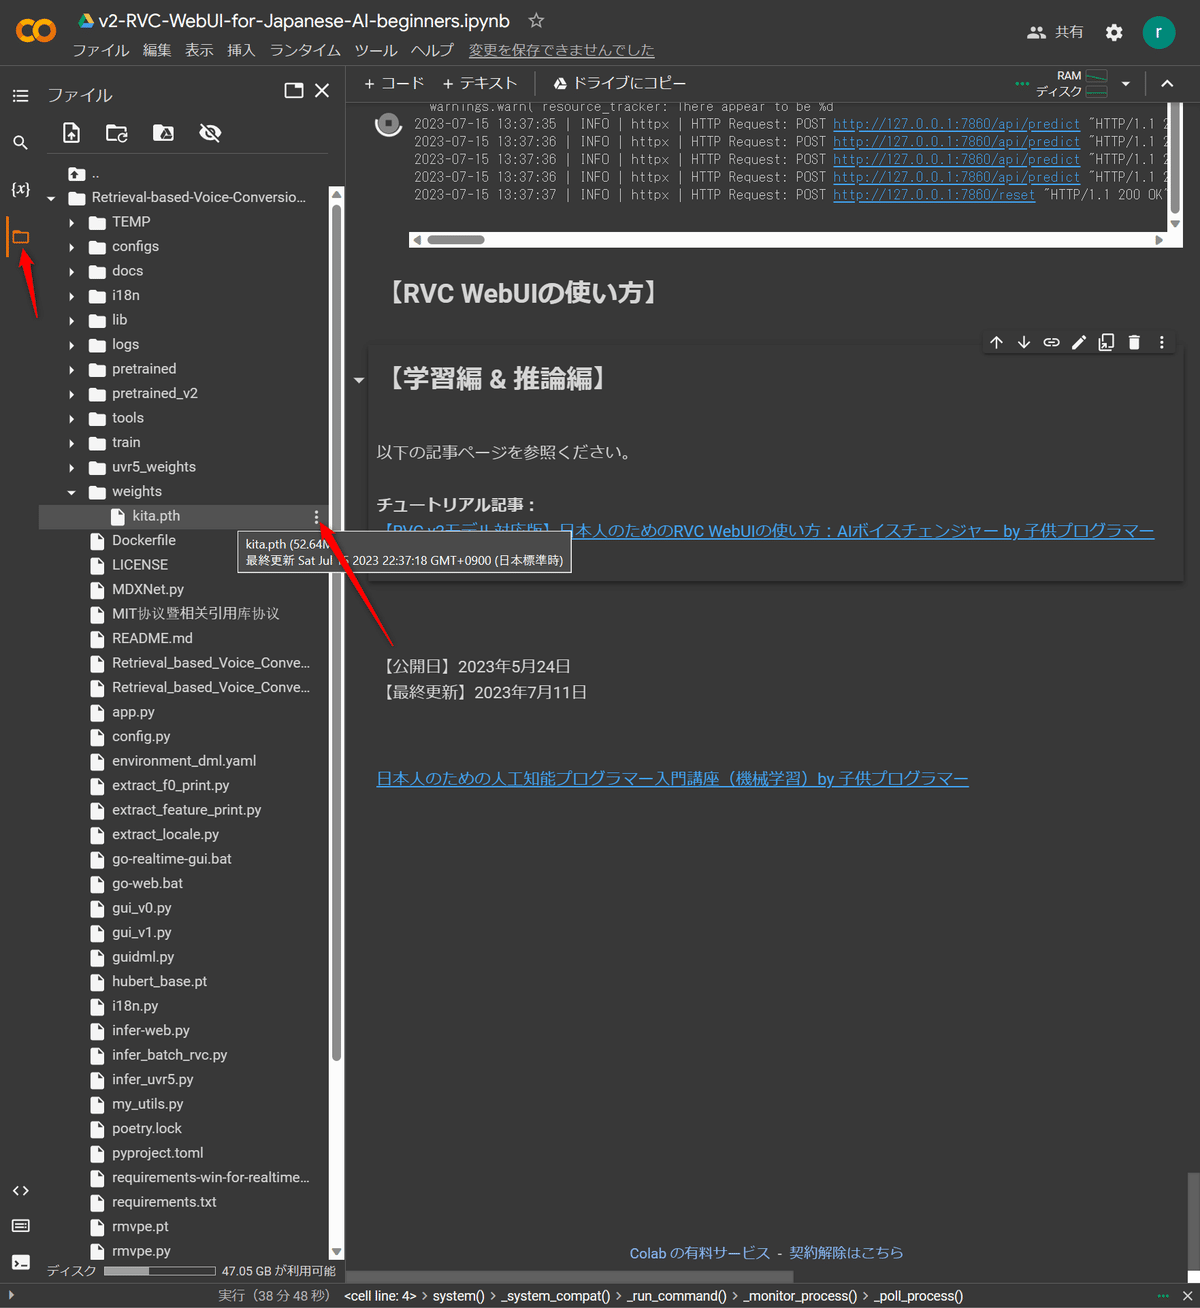Expand the configs folder
This screenshot has height=1308, width=1200.
(x=71, y=247)
